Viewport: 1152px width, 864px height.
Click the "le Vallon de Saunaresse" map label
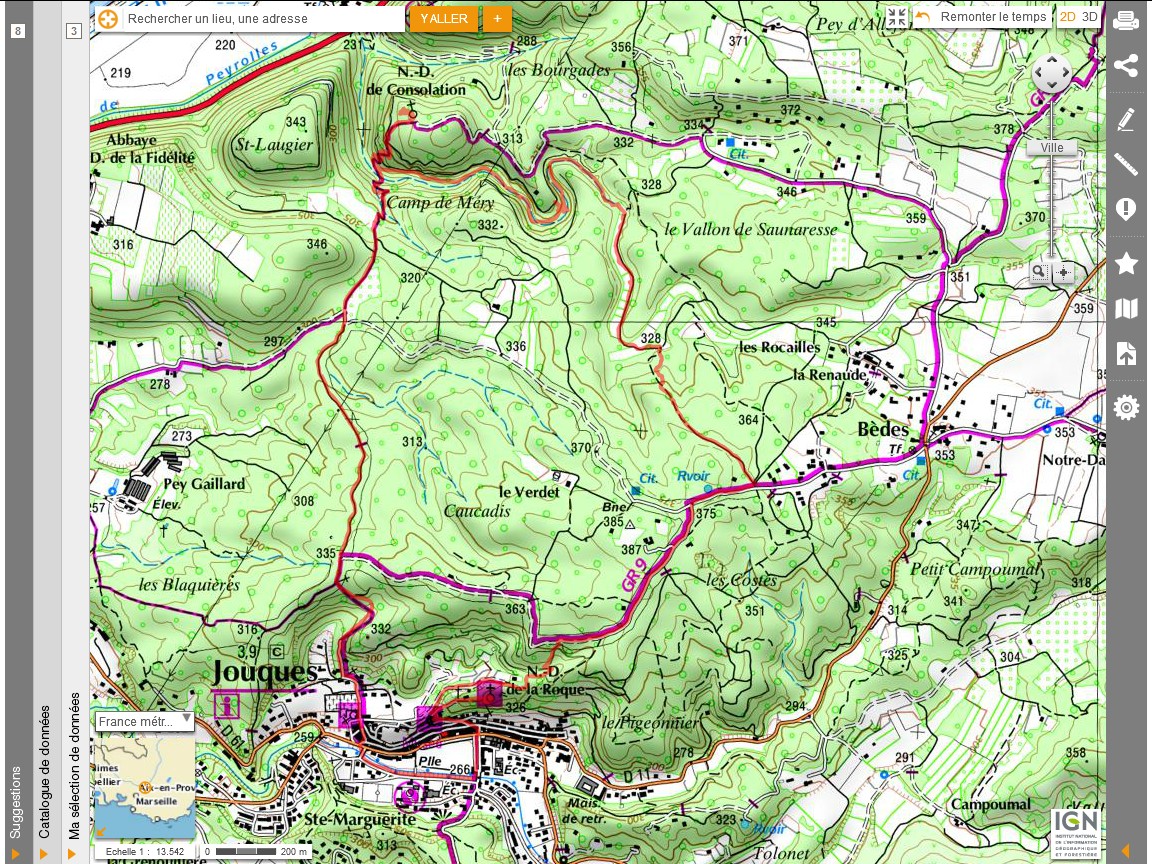(x=750, y=229)
